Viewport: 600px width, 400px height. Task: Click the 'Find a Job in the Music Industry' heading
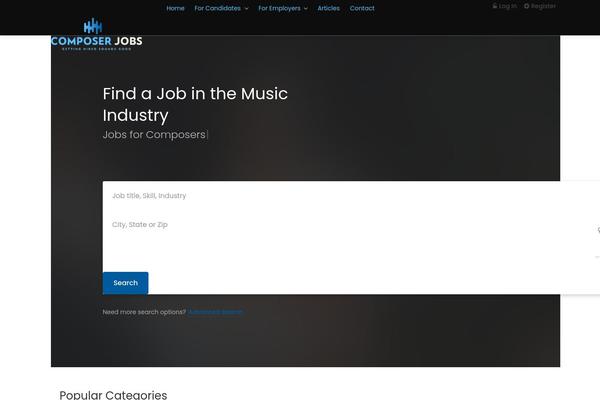[195, 104]
